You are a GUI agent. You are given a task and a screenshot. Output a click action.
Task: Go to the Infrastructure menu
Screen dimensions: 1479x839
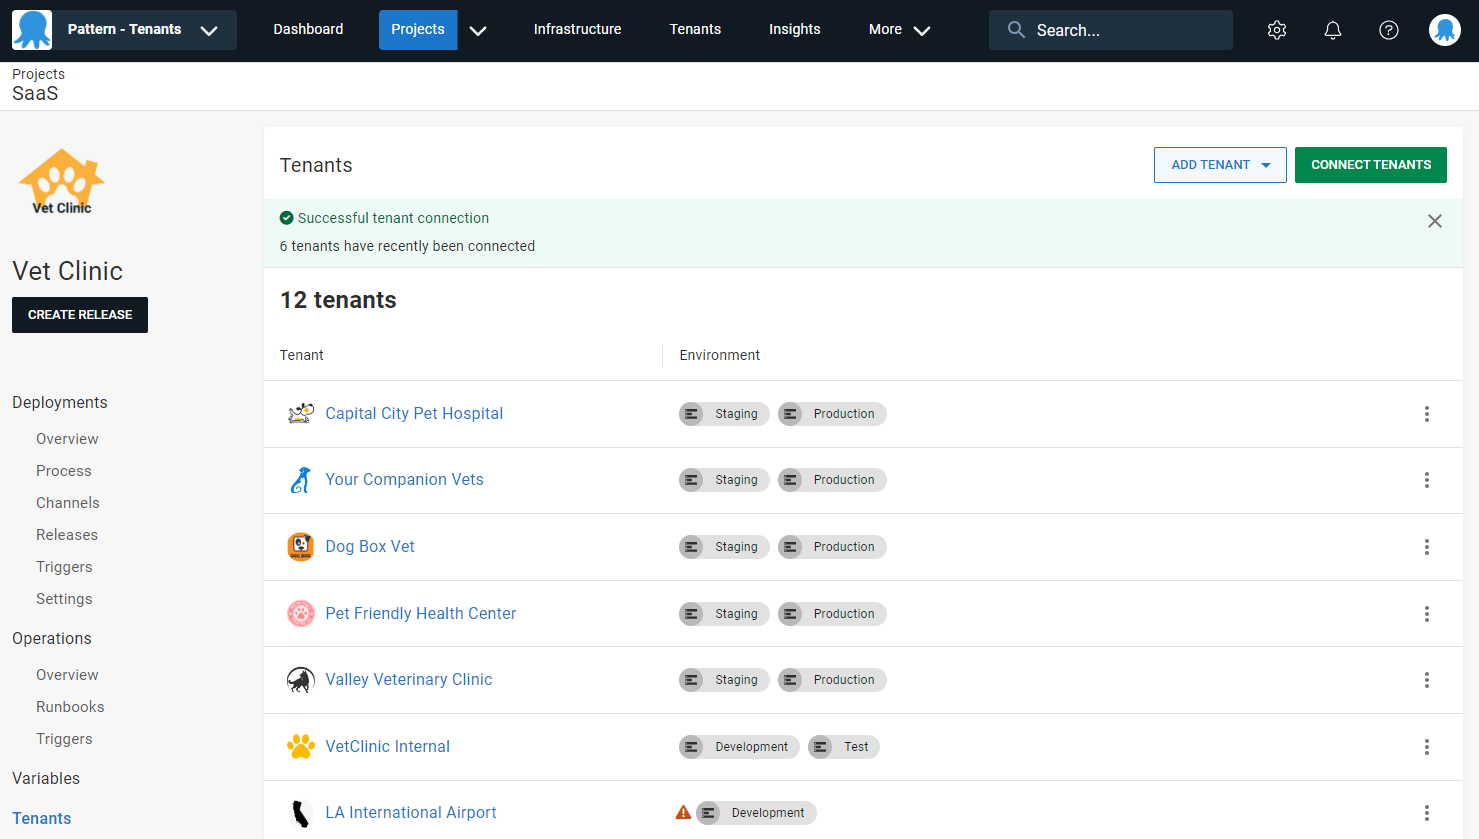[x=577, y=30]
